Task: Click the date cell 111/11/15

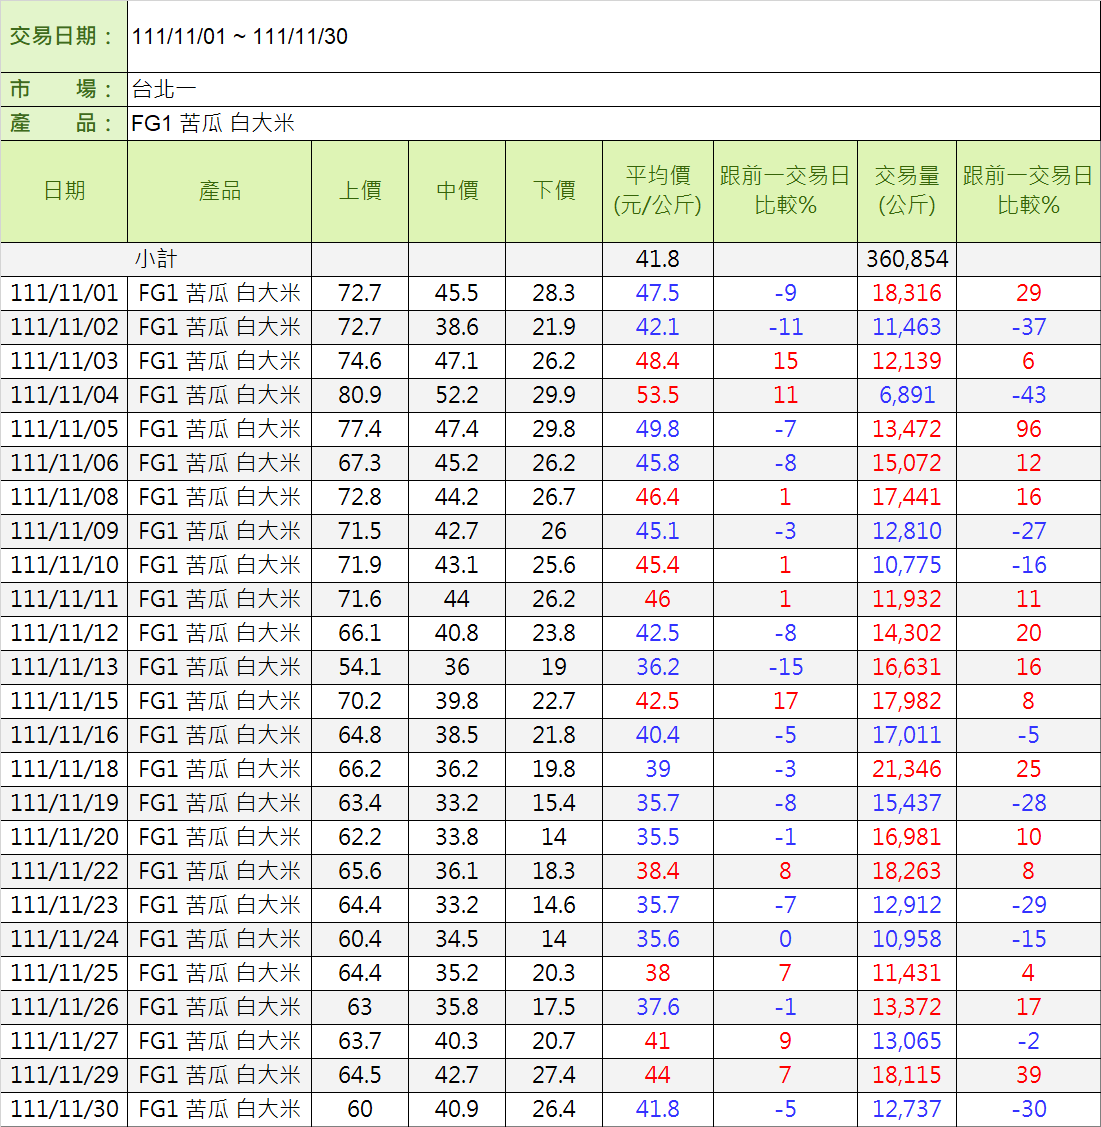Action: (x=64, y=701)
